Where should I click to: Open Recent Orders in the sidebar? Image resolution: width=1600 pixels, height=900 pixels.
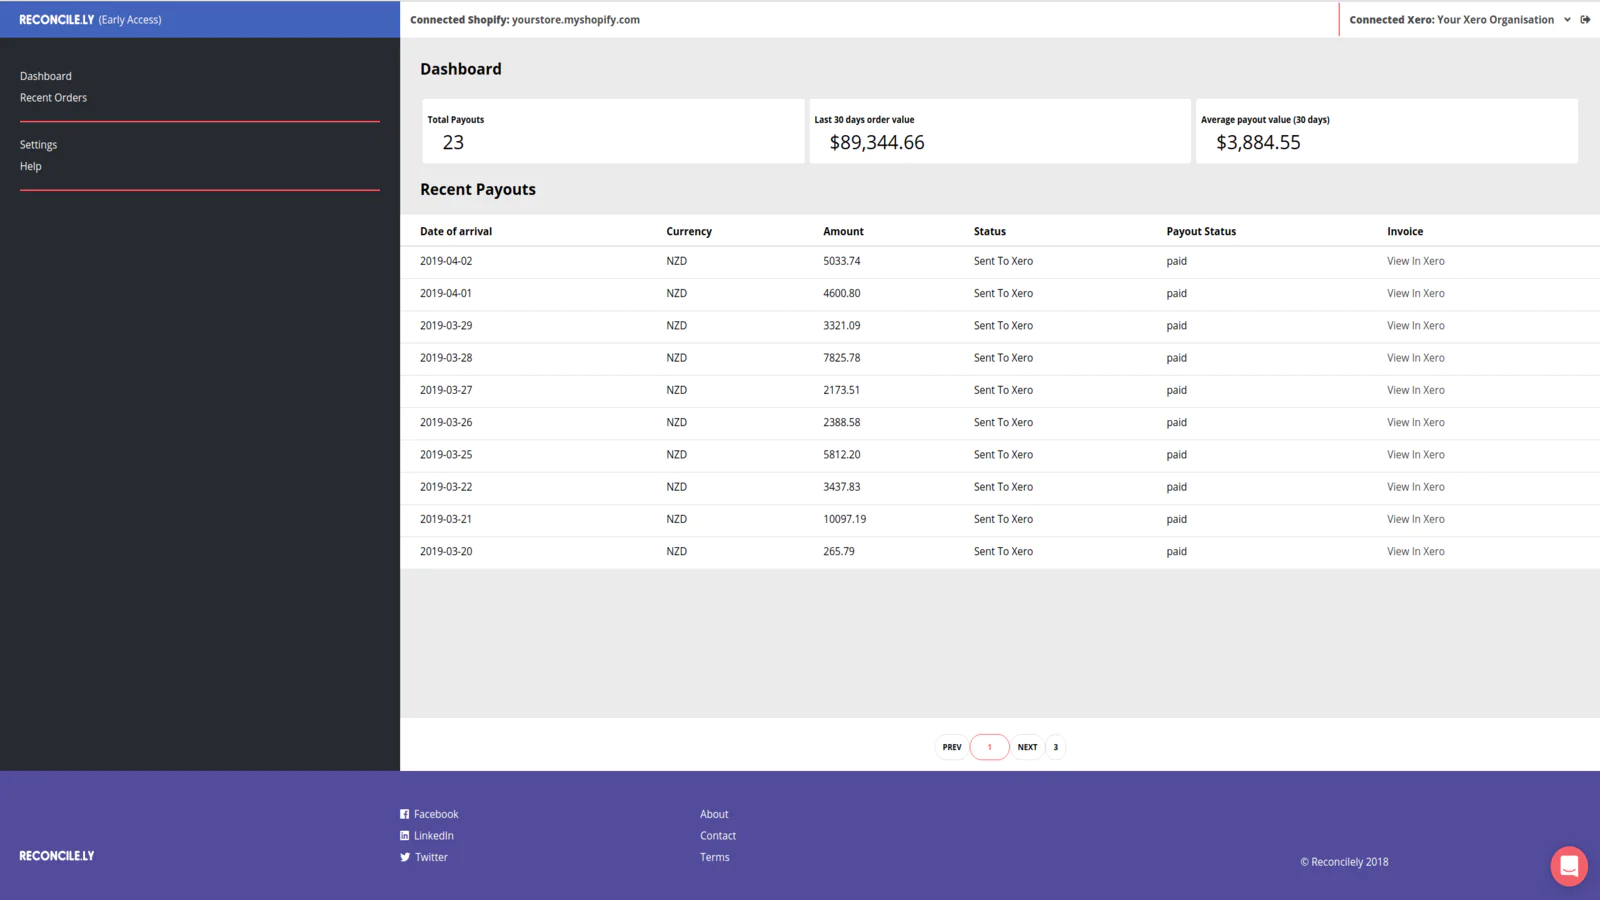coord(53,98)
